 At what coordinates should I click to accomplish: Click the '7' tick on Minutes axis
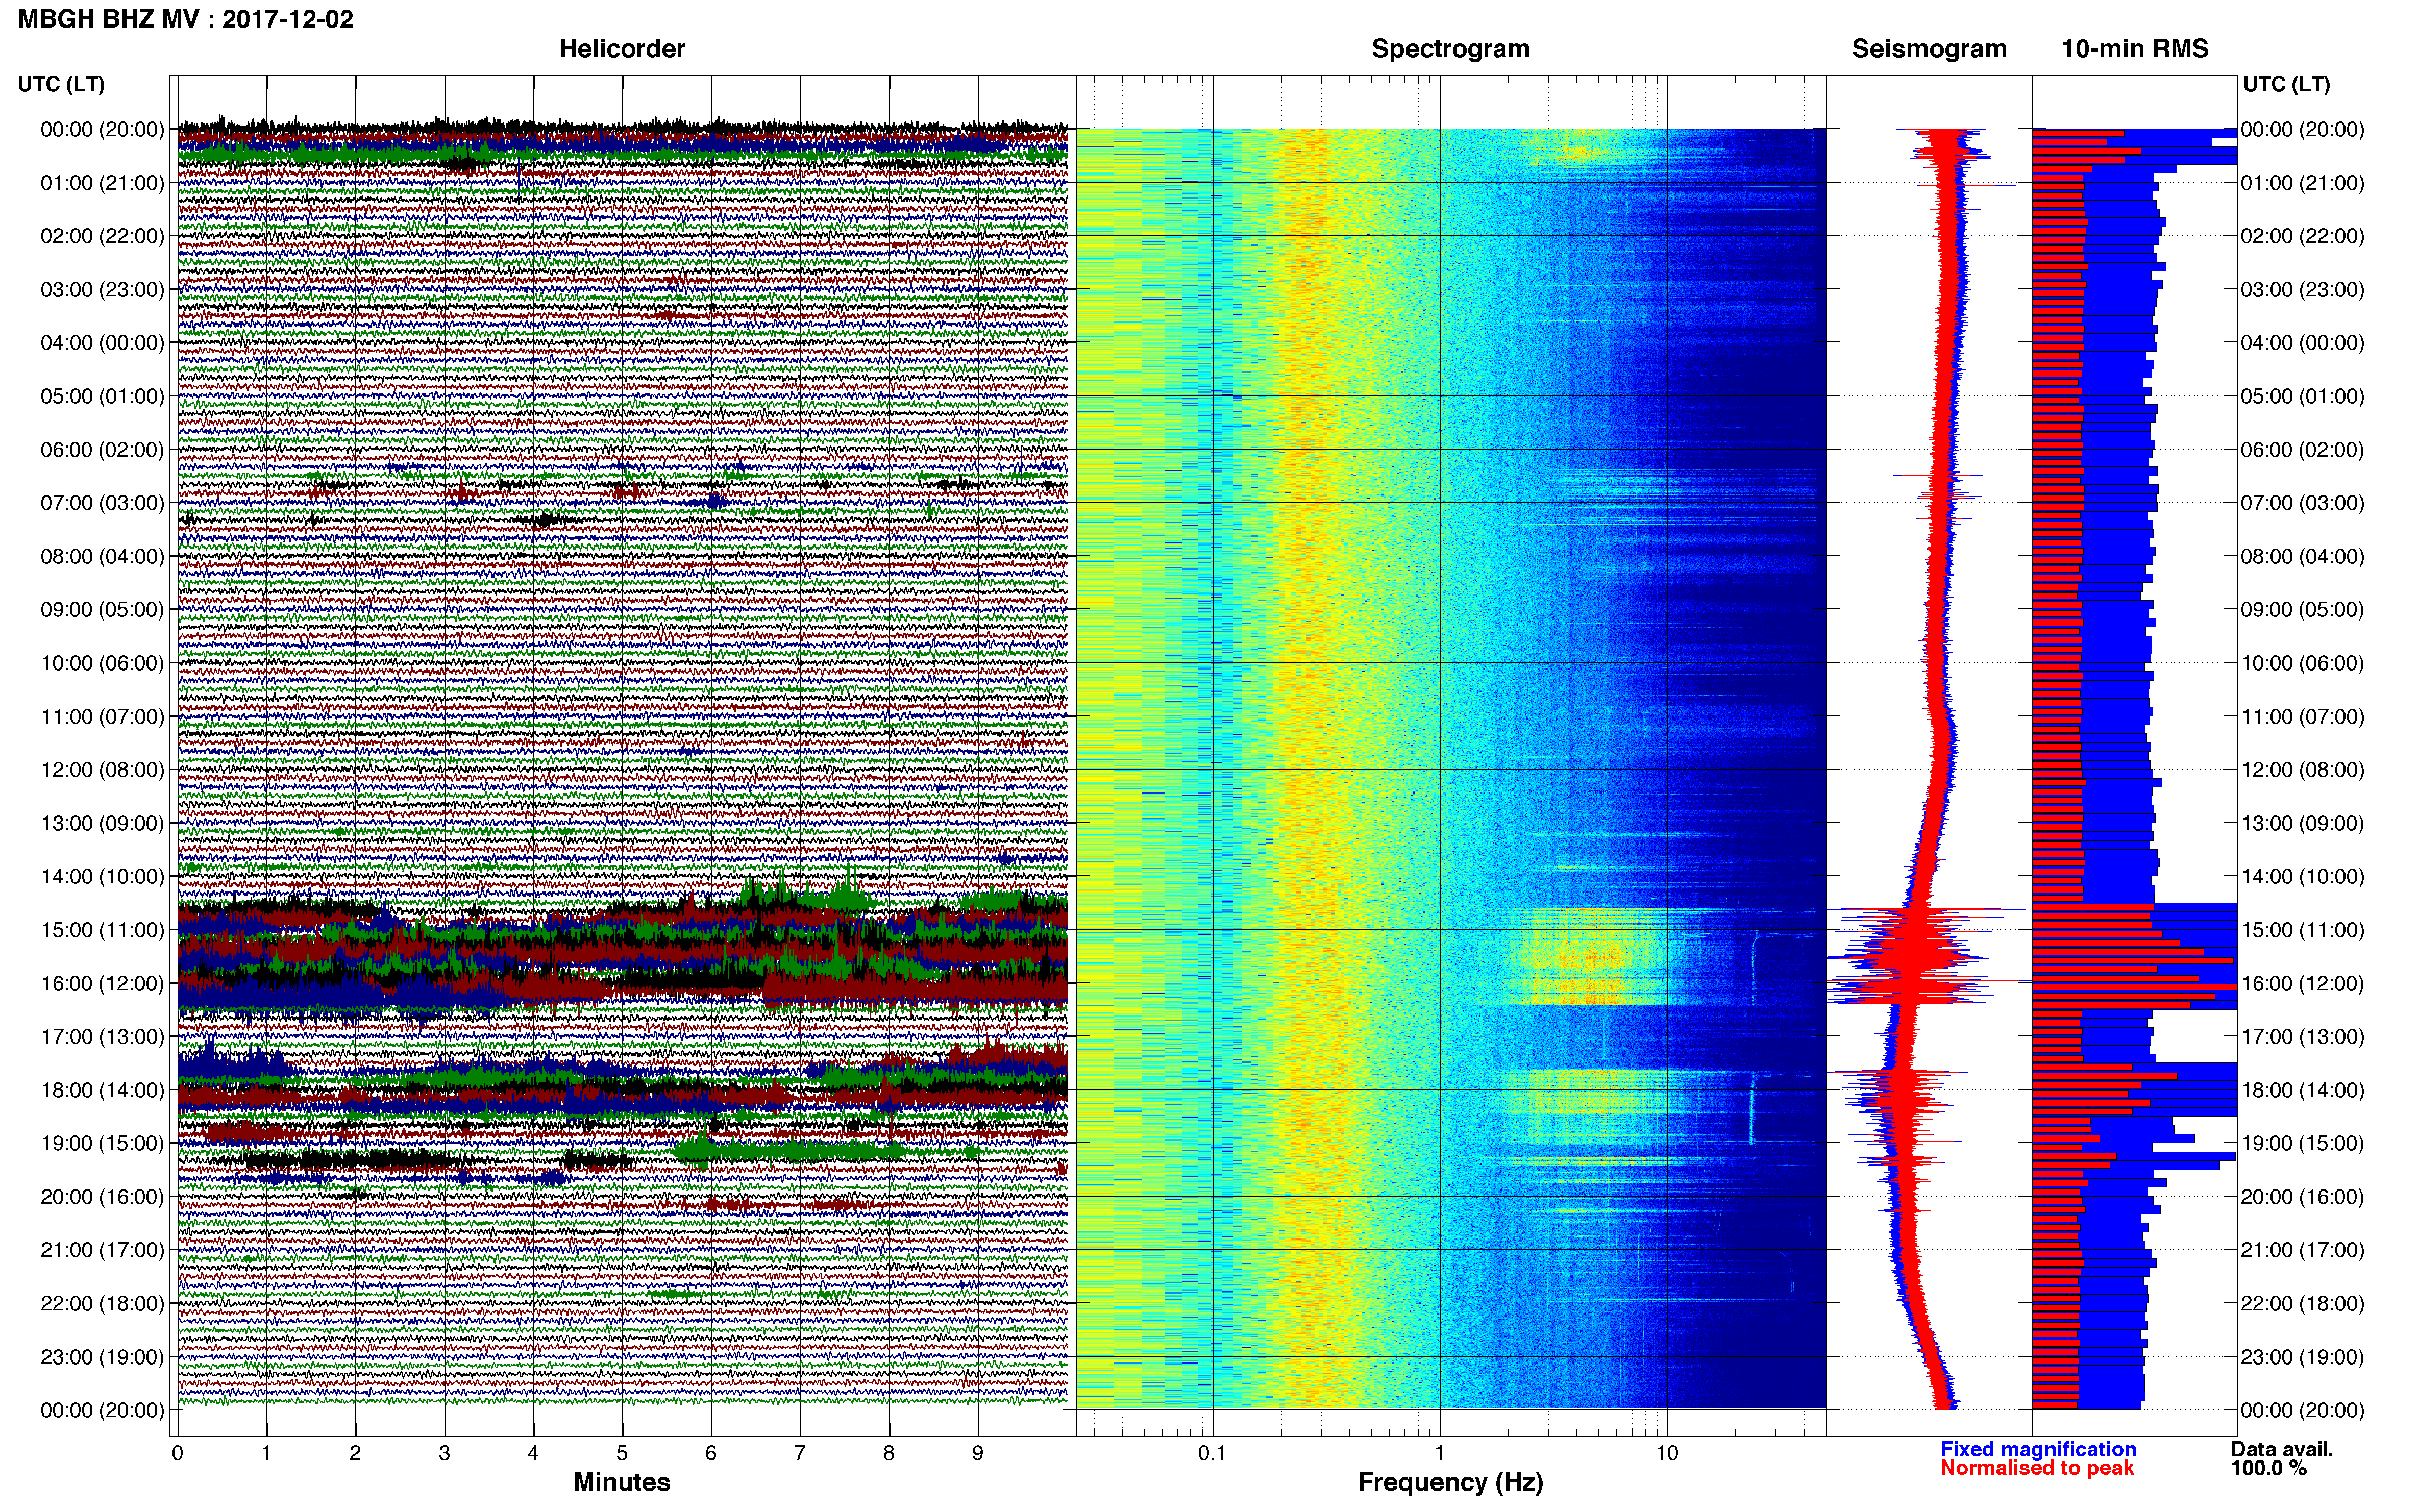pyautogui.click(x=800, y=1453)
